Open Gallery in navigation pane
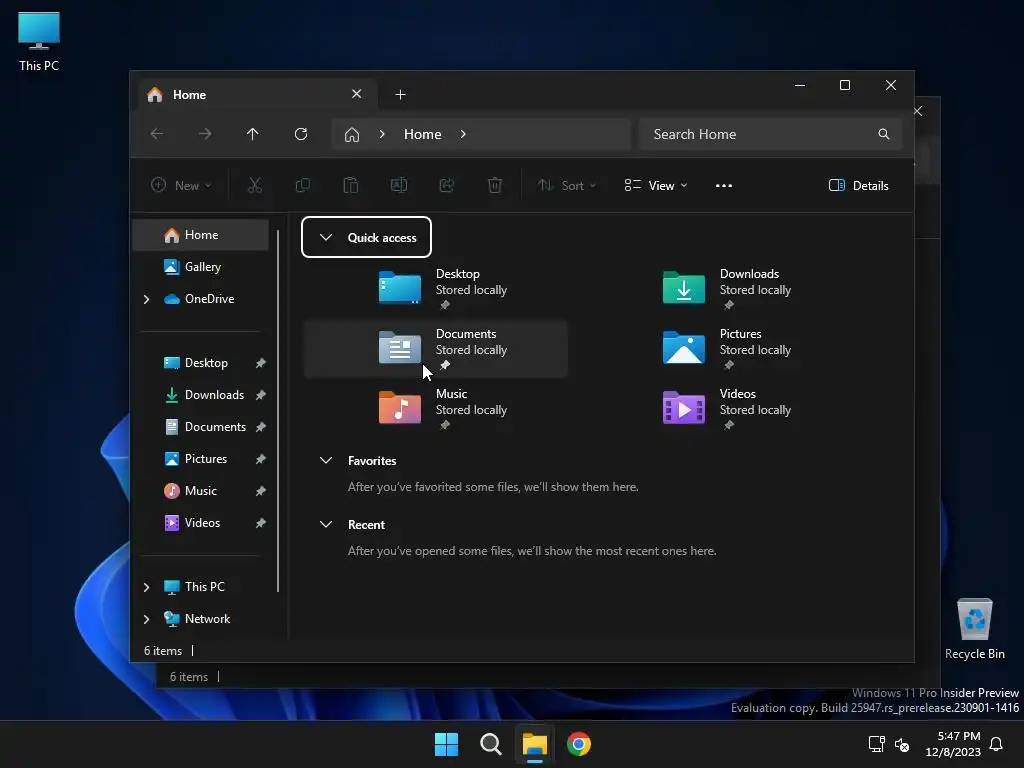Image resolution: width=1024 pixels, height=768 pixels. pyautogui.click(x=200, y=267)
